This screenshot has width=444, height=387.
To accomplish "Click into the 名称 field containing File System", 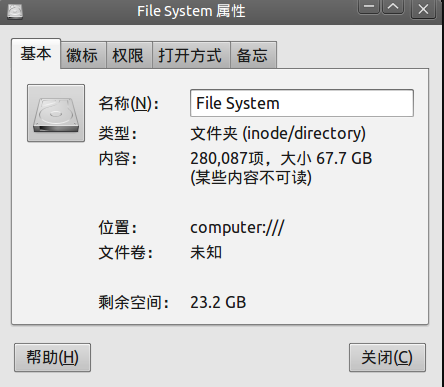I will tap(302, 103).
